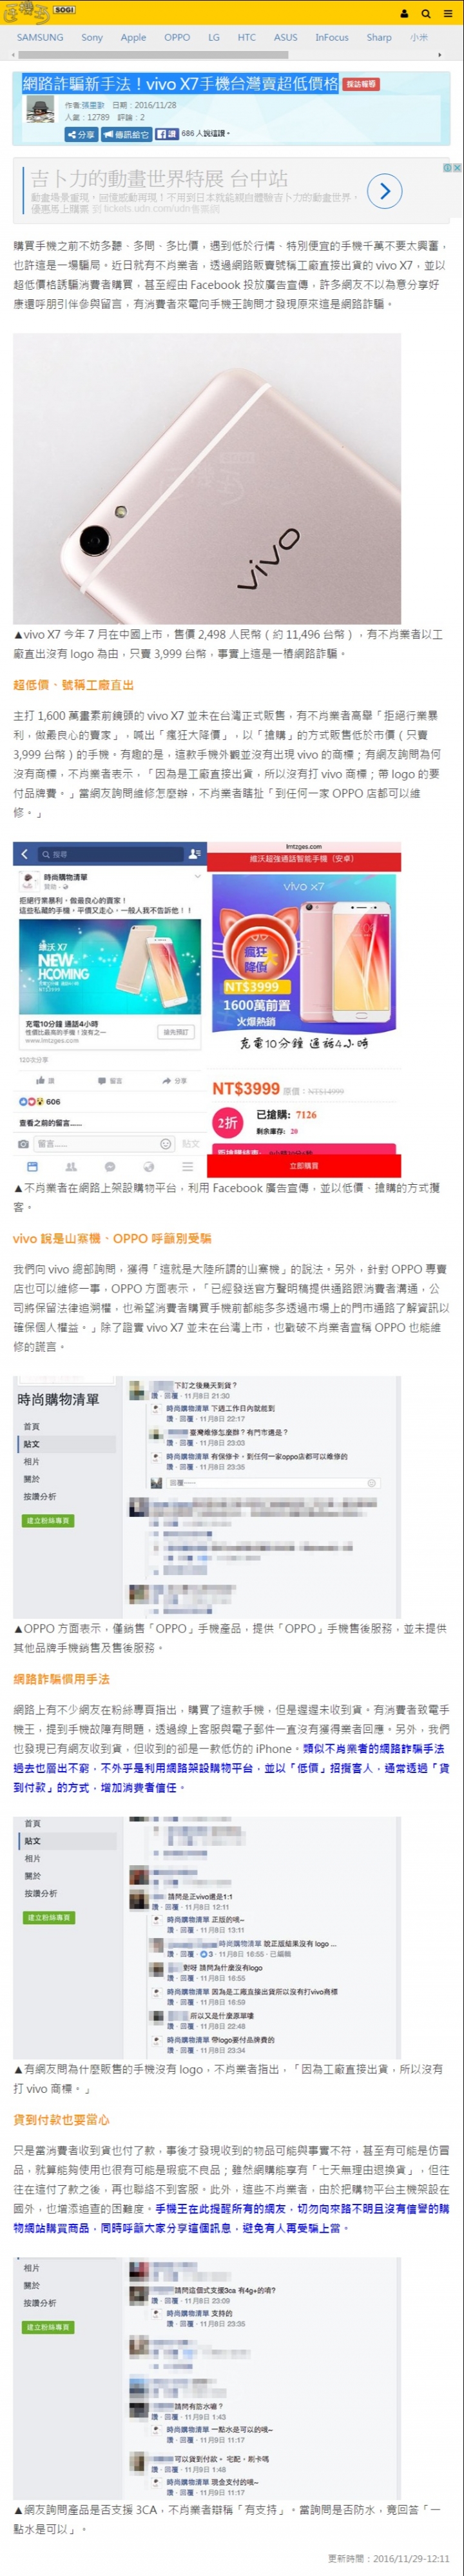Open the hamburger menu icon
This screenshot has width=464, height=2576.
(446, 13)
